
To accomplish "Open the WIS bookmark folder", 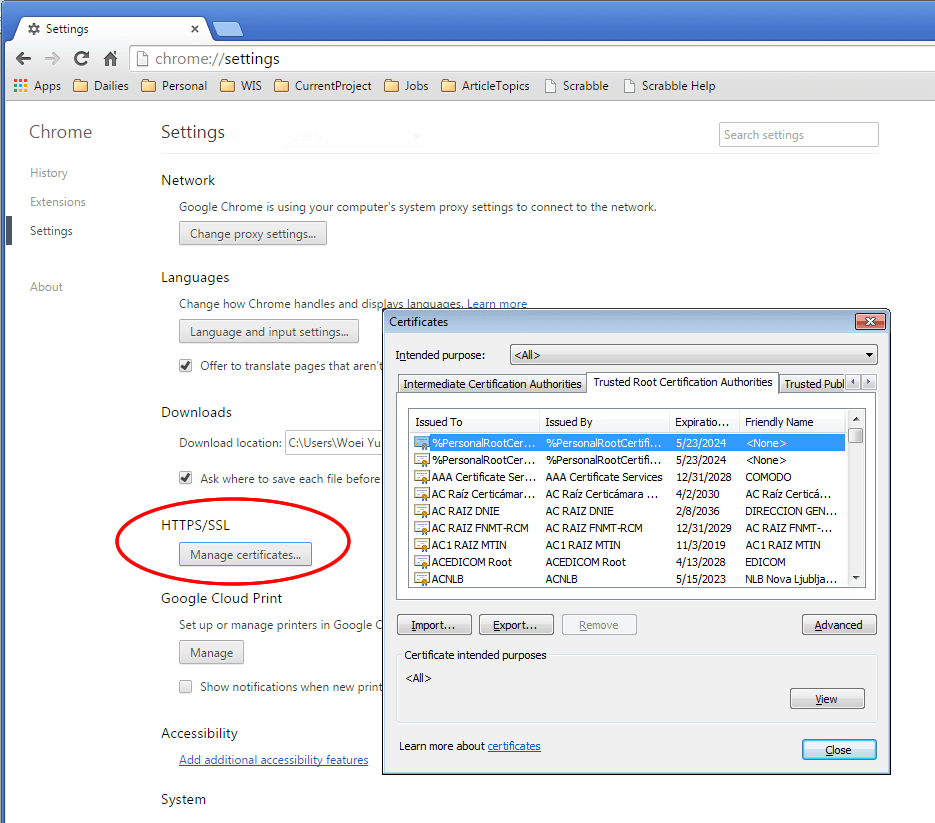I will [x=241, y=86].
